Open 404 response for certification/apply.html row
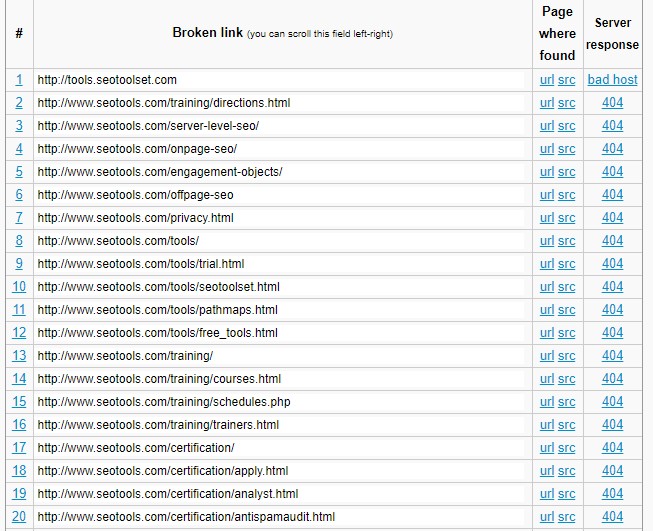Image resolution: width=653 pixels, height=531 pixels. pyautogui.click(x=612, y=471)
